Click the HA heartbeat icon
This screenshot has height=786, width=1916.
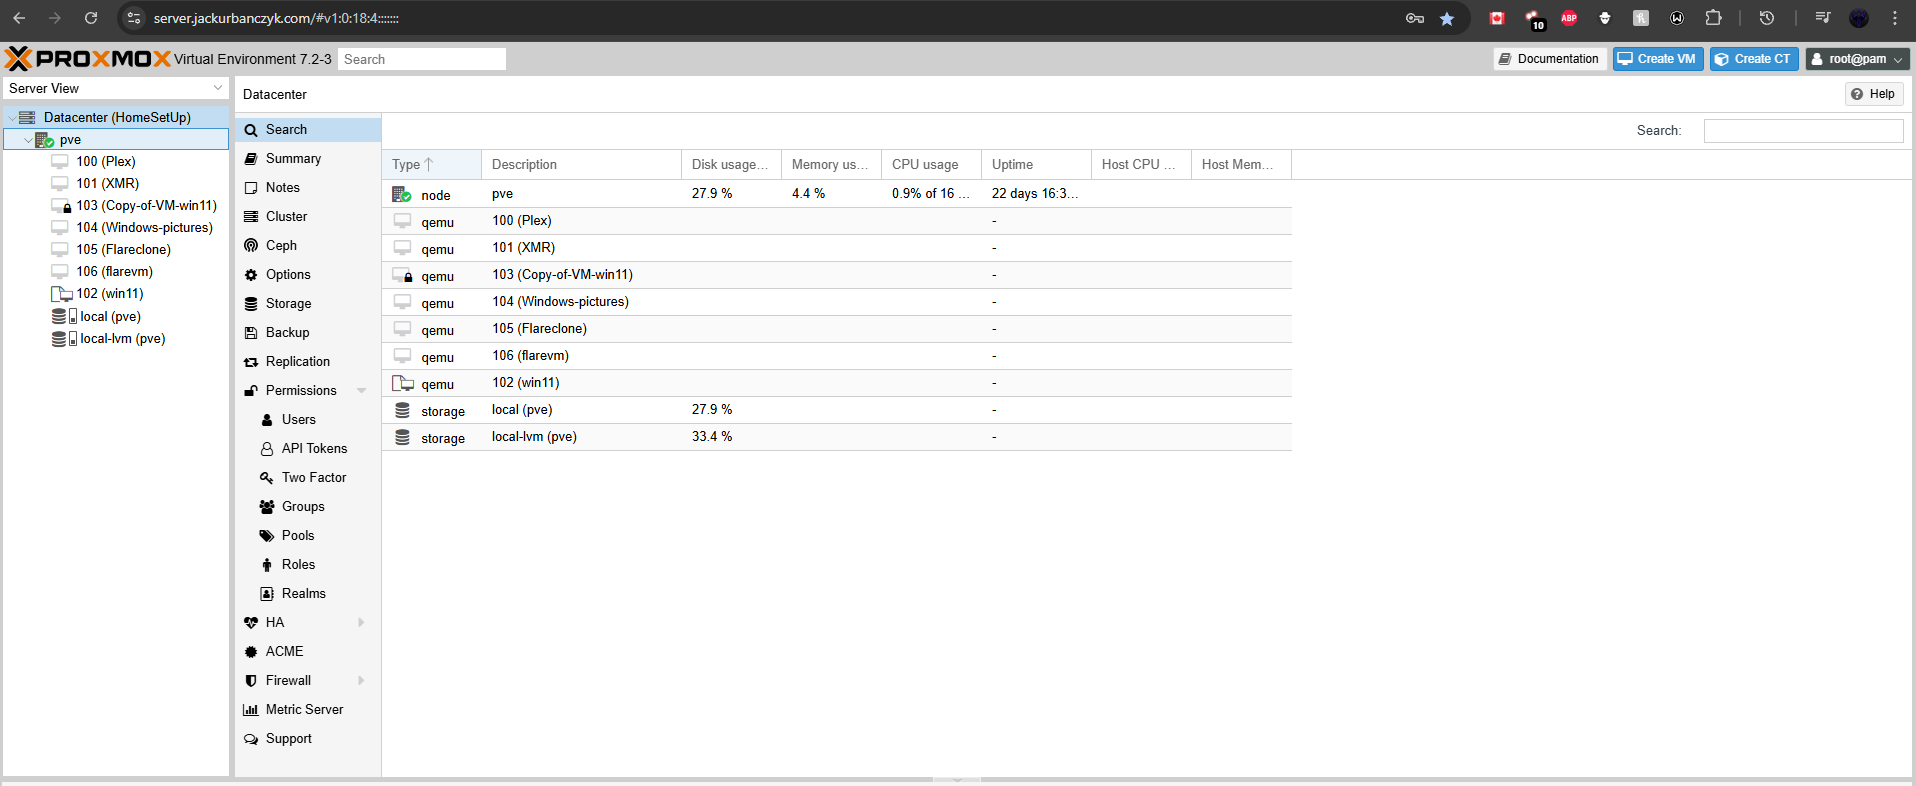tap(251, 623)
